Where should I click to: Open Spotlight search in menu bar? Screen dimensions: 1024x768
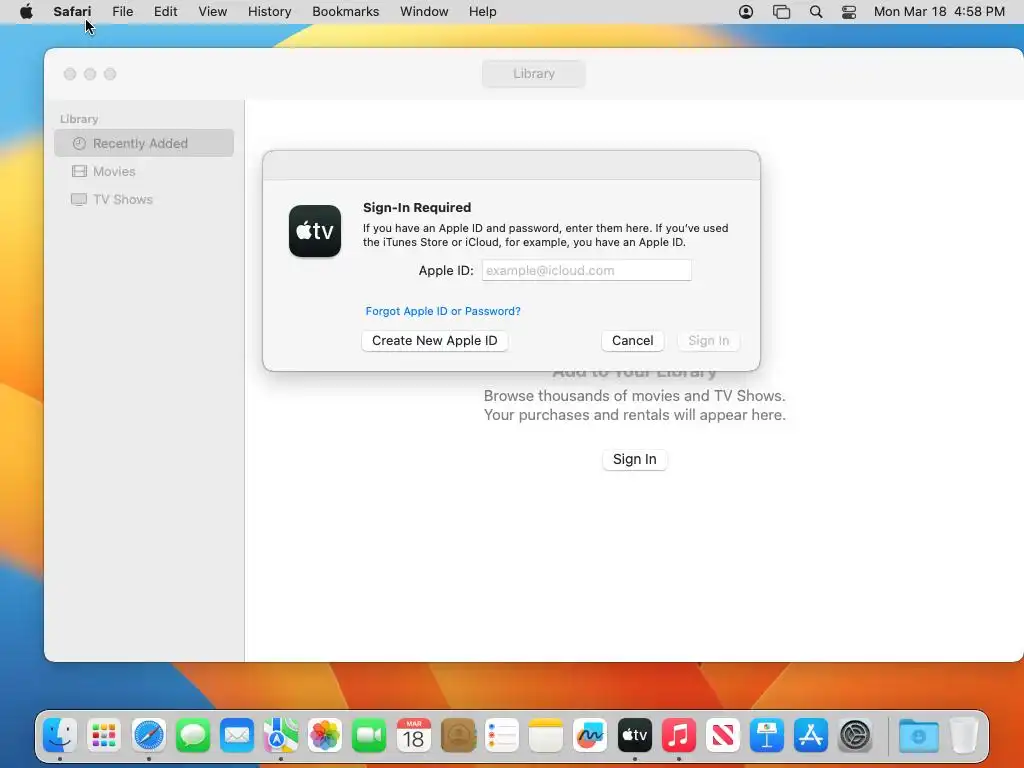tap(816, 12)
